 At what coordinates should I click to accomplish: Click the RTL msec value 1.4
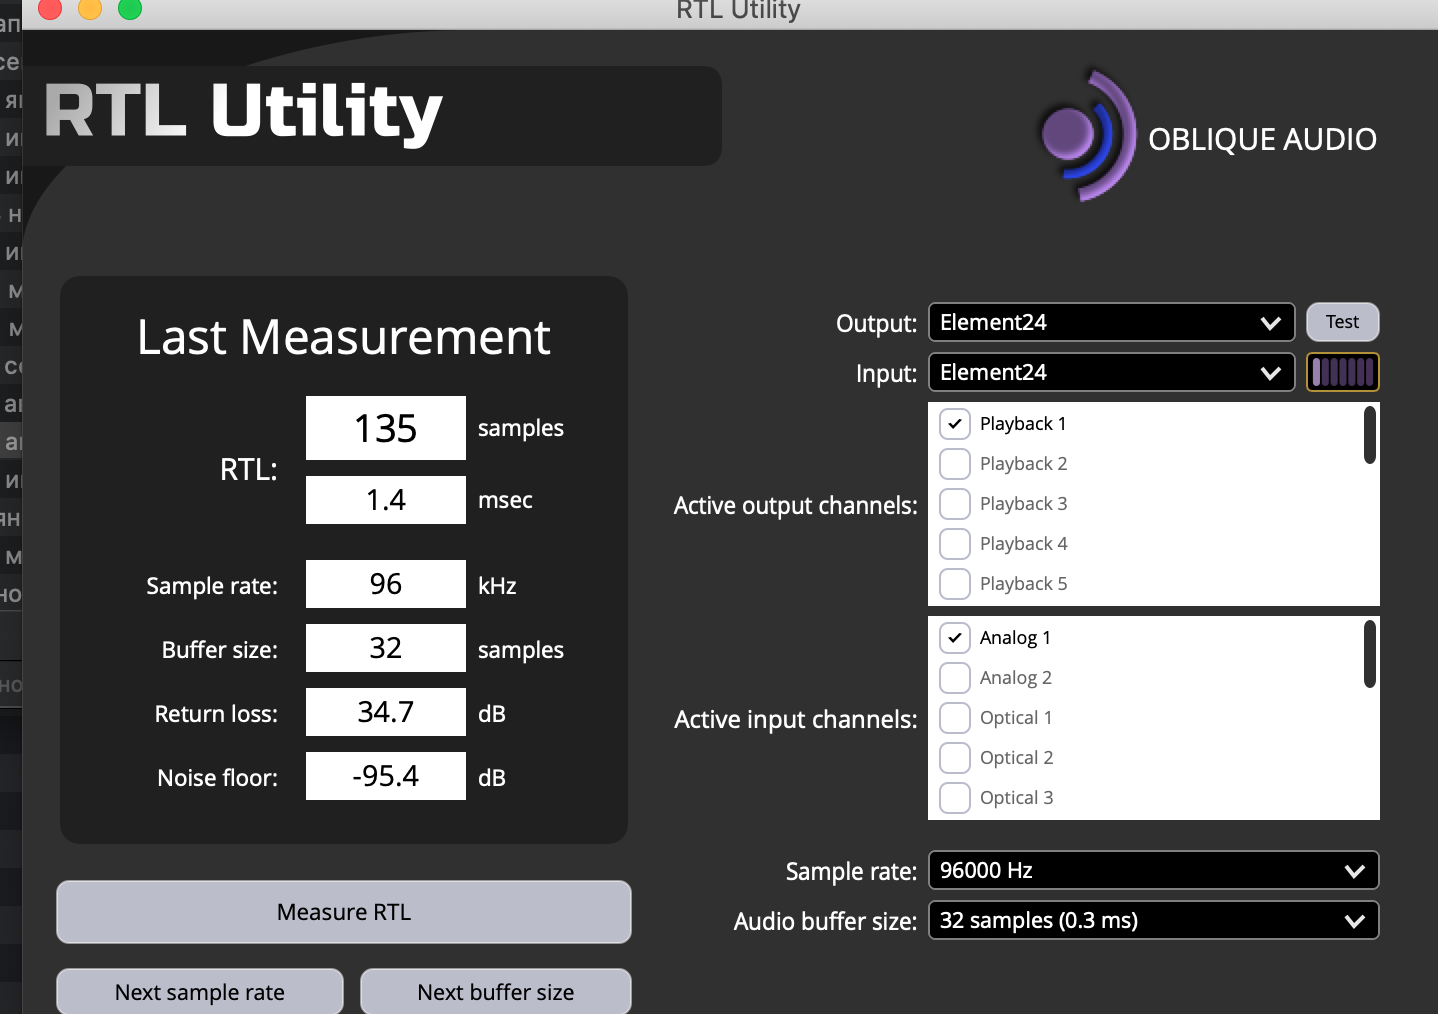click(x=386, y=500)
